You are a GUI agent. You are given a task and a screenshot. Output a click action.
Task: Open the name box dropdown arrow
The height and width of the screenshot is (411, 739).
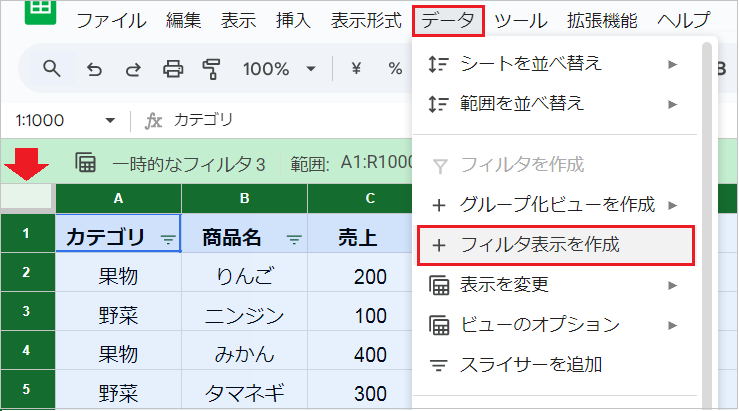pos(110,121)
